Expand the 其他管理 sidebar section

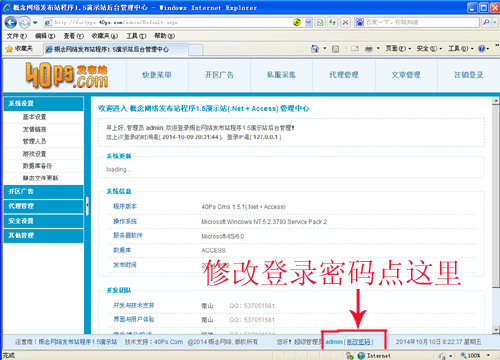coord(43,235)
